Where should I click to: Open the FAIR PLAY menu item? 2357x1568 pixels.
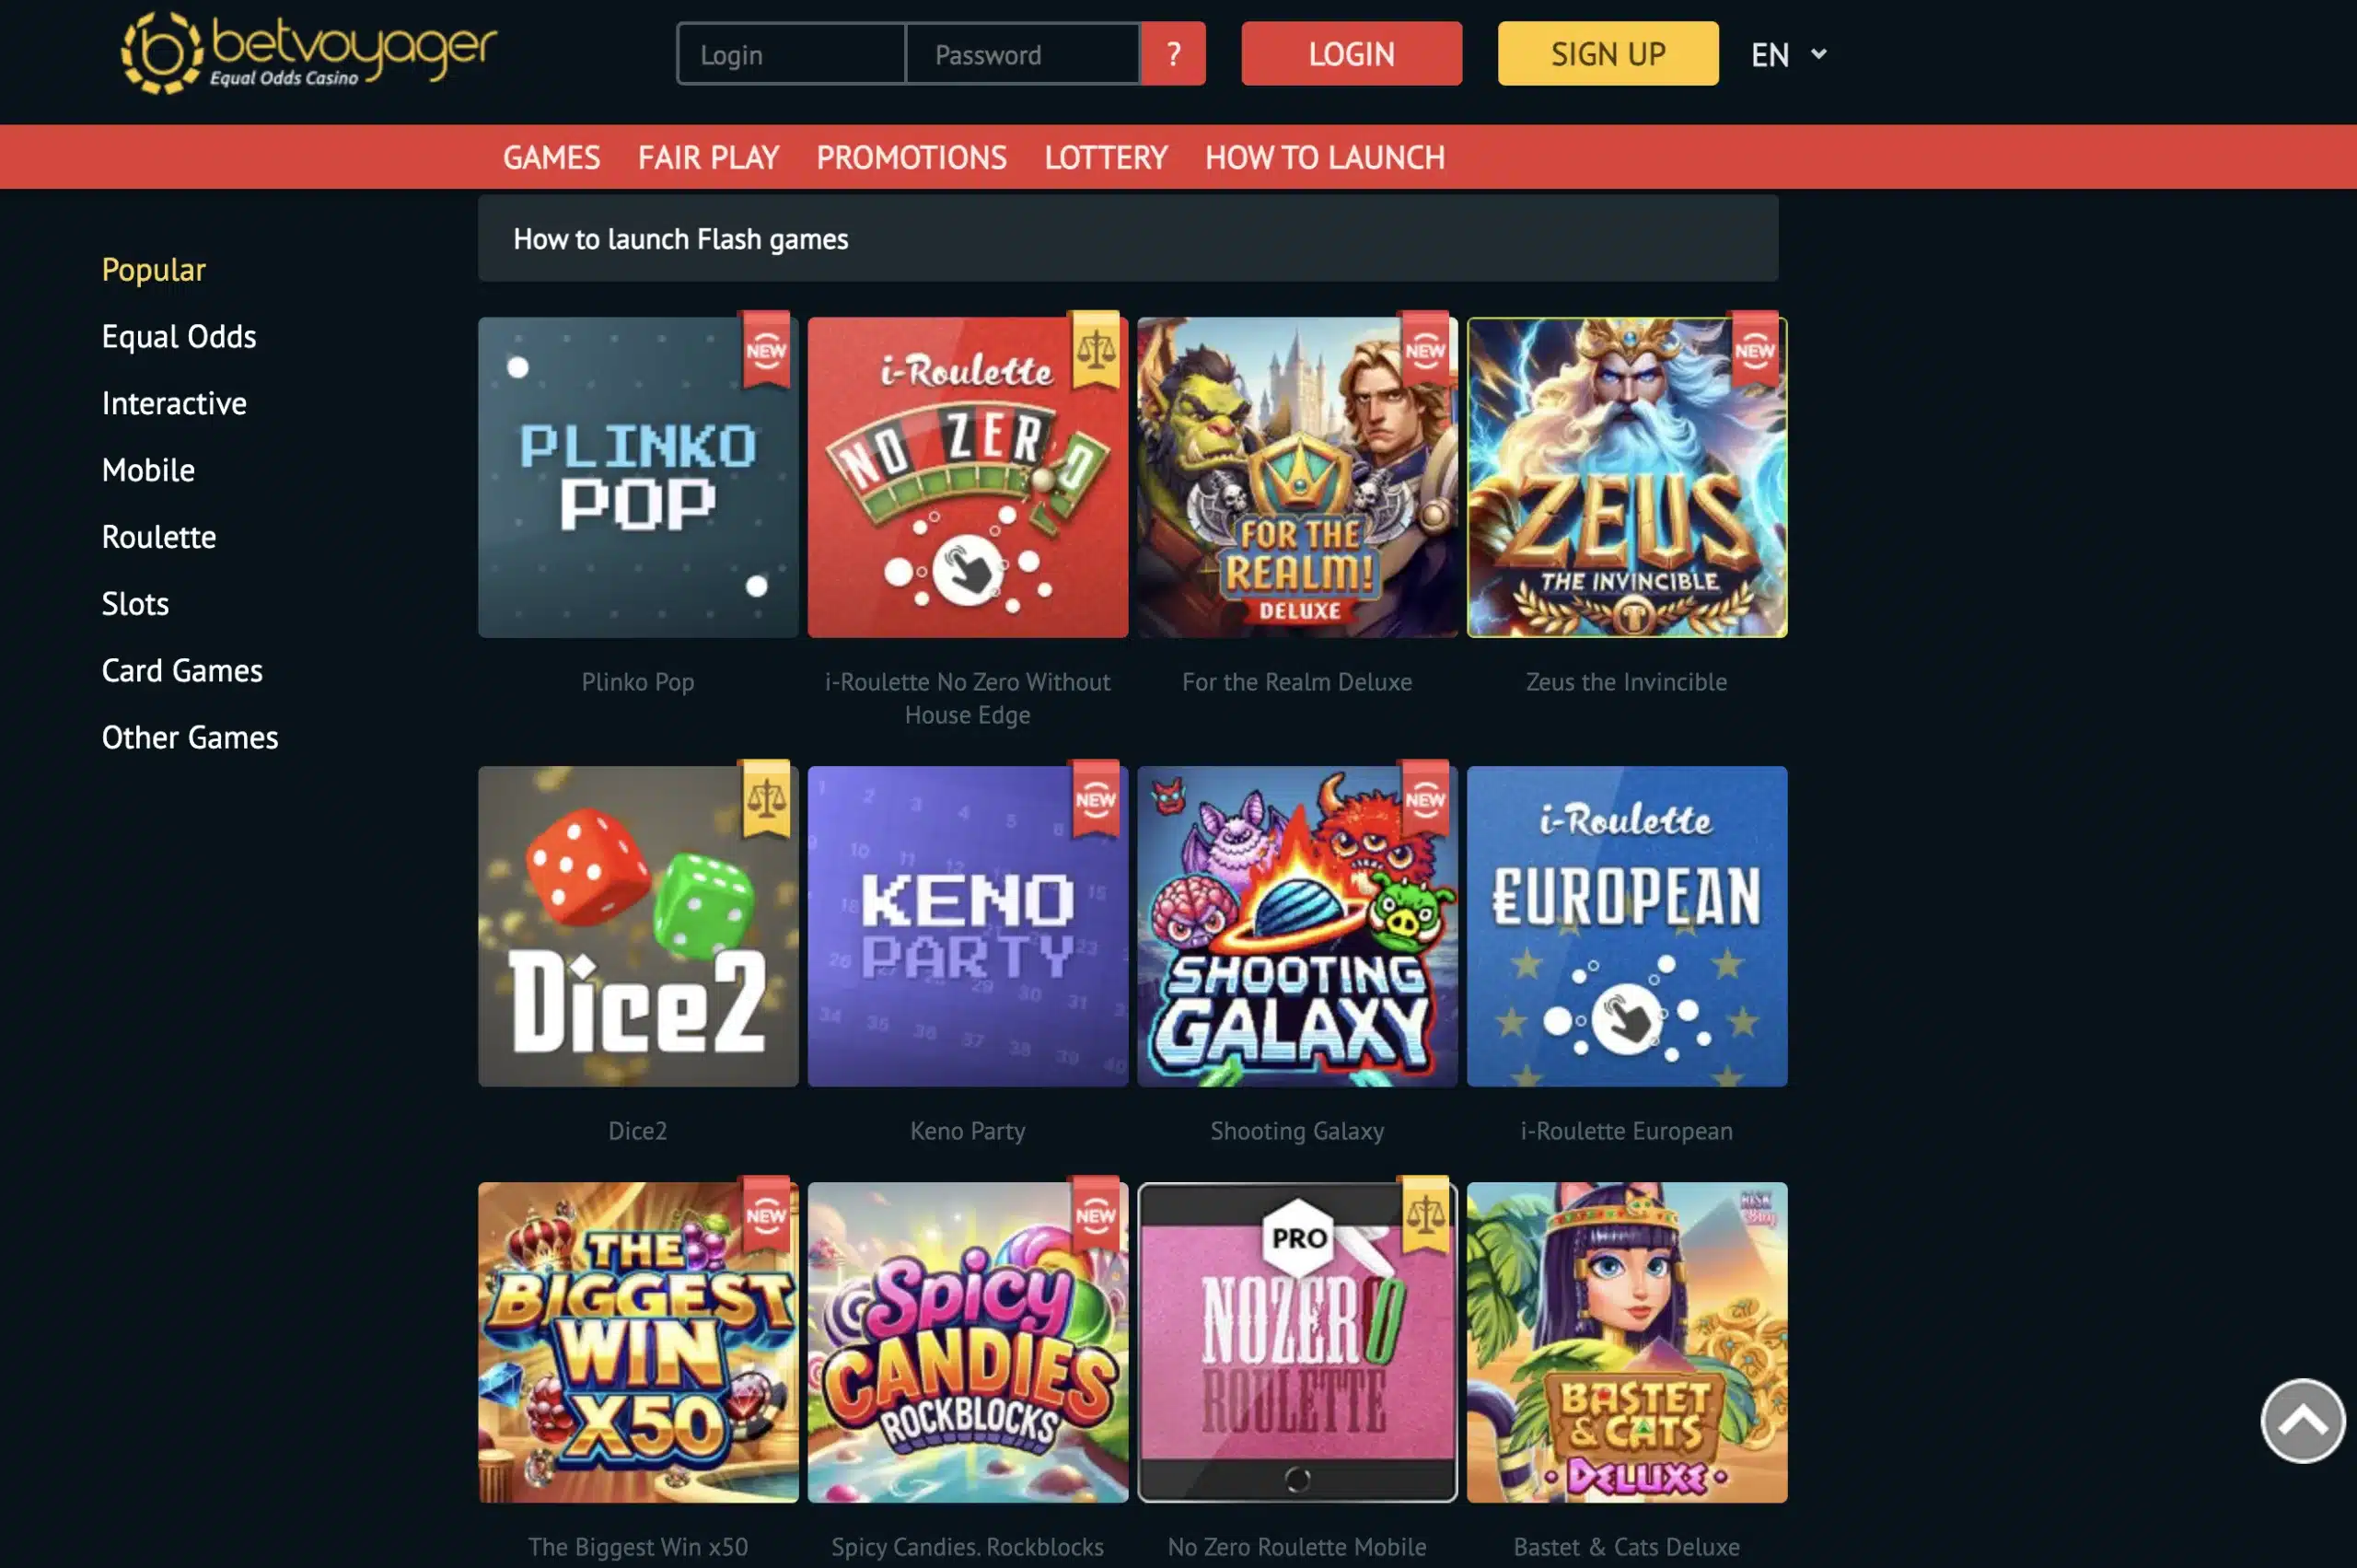pyautogui.click(x=708, y=157)
